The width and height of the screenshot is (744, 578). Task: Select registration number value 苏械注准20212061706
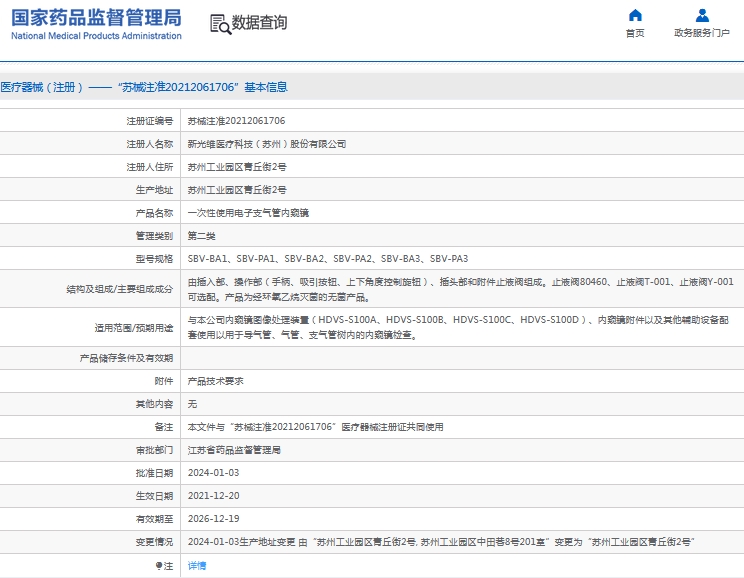[236, 121]
